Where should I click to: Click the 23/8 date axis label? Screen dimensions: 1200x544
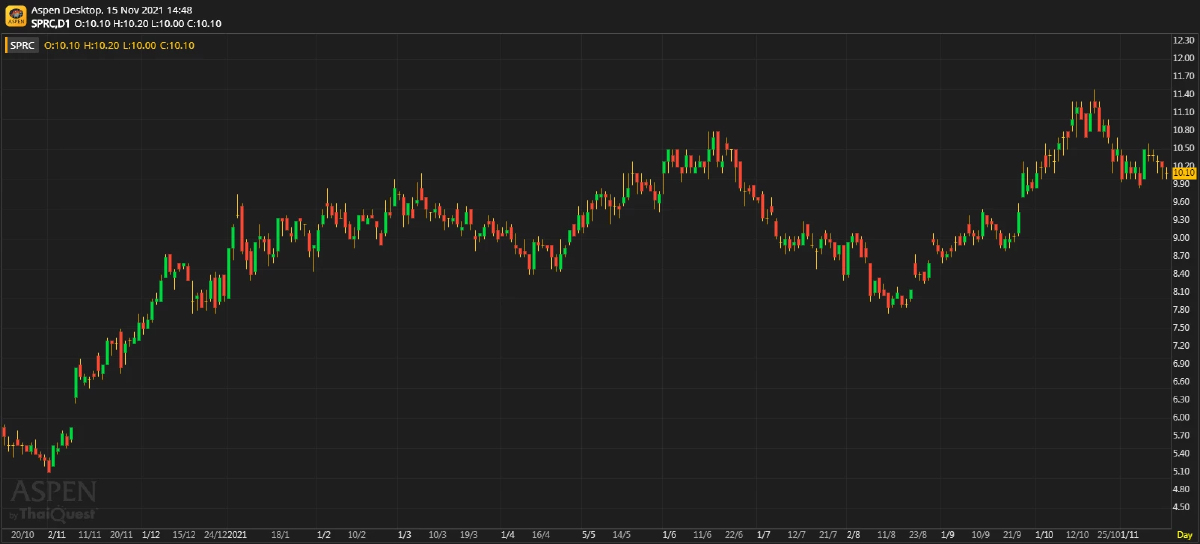click(919, 536)
